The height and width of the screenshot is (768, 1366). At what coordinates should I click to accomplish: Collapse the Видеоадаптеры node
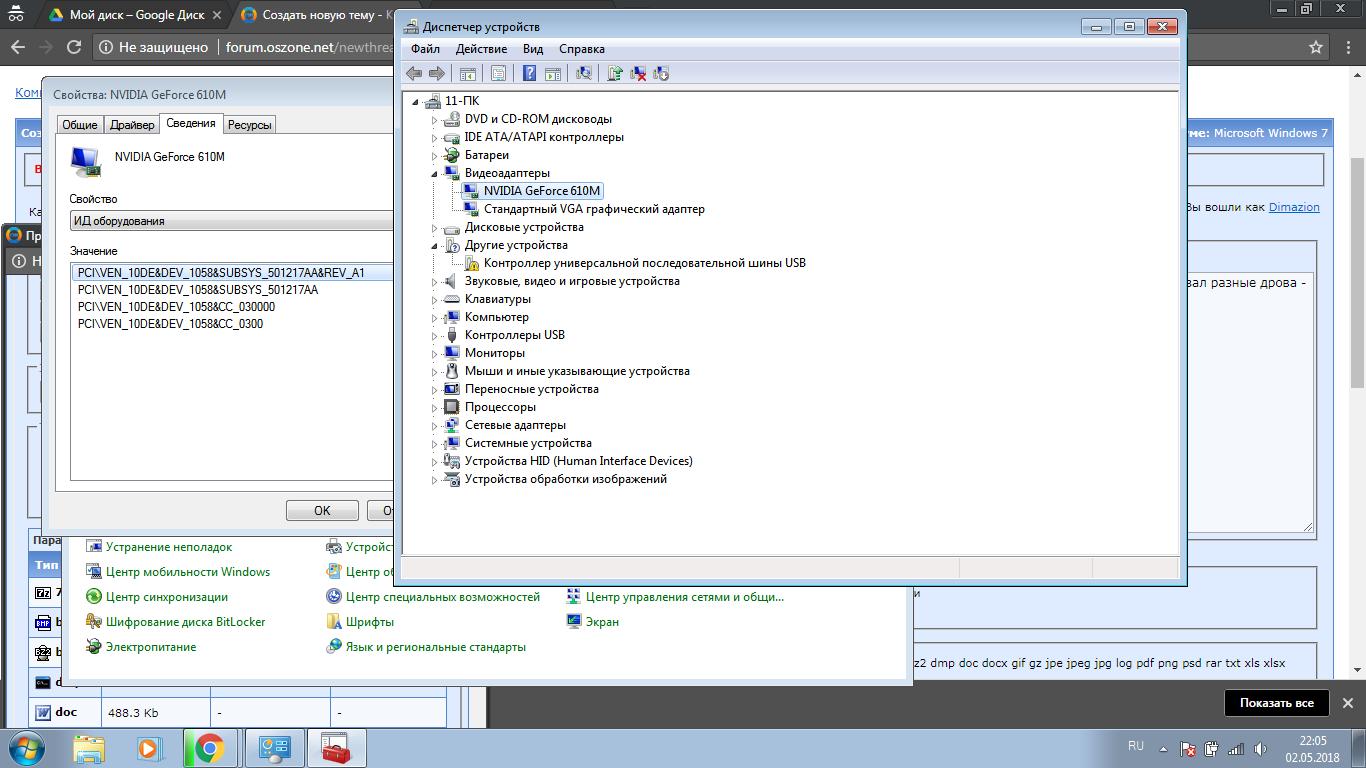(x=435, y=173)
